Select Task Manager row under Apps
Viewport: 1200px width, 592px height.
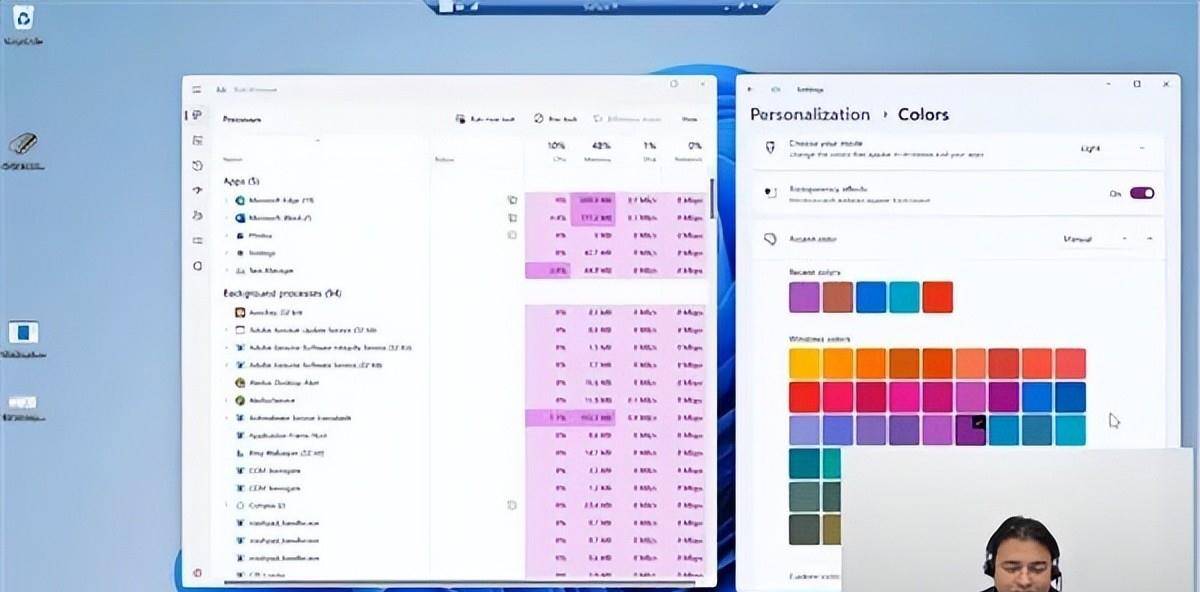click(x=464, y=271)
